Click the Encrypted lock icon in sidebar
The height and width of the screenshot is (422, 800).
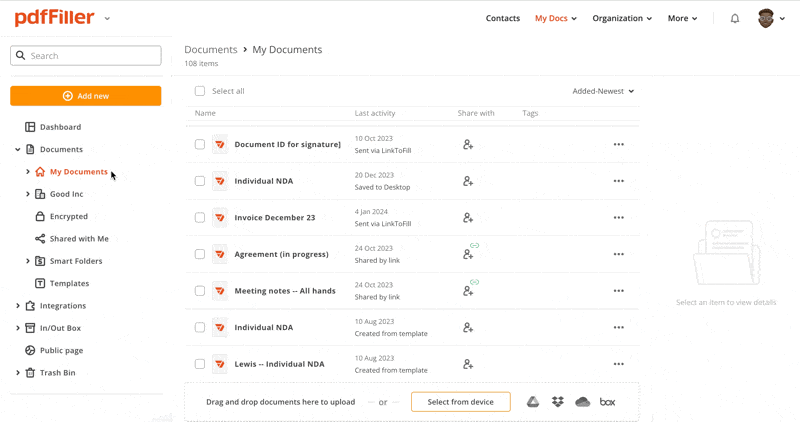40,216
